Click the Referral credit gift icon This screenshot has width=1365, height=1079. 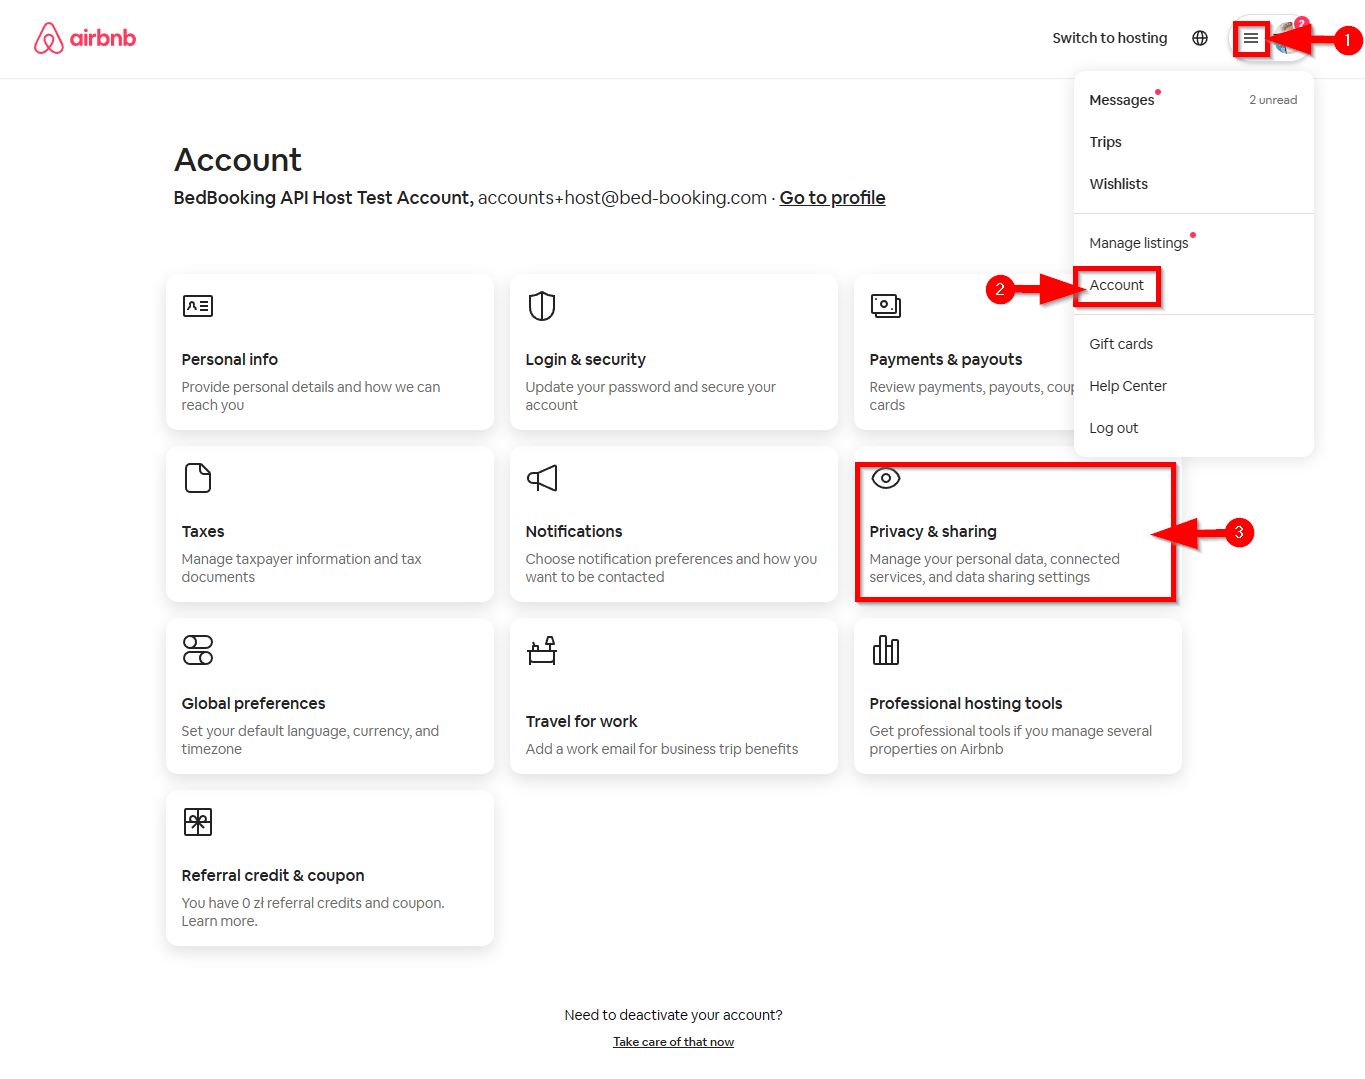tap(198, 822)
